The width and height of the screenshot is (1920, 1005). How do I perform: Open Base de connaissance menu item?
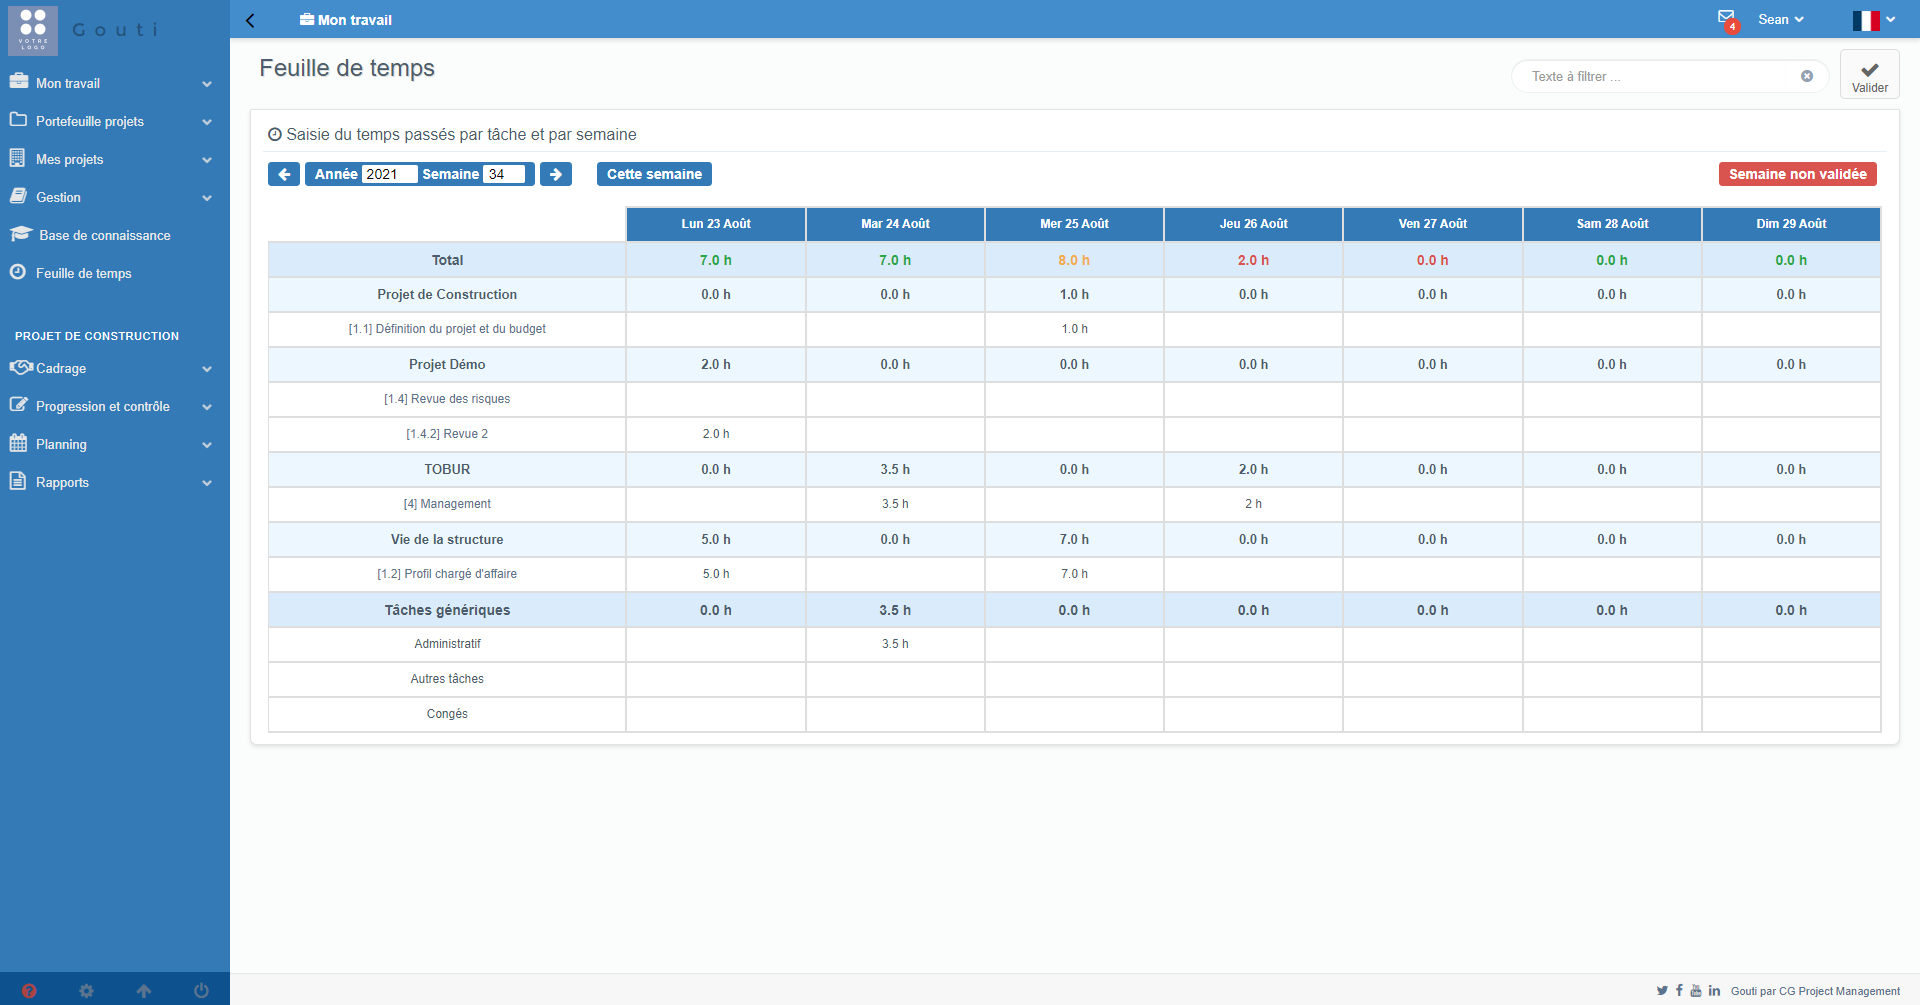click(105, 235)
